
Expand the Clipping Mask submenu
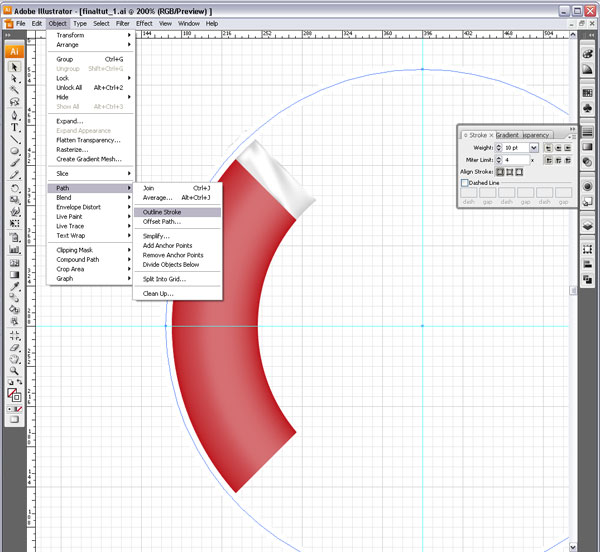point(91,250)
